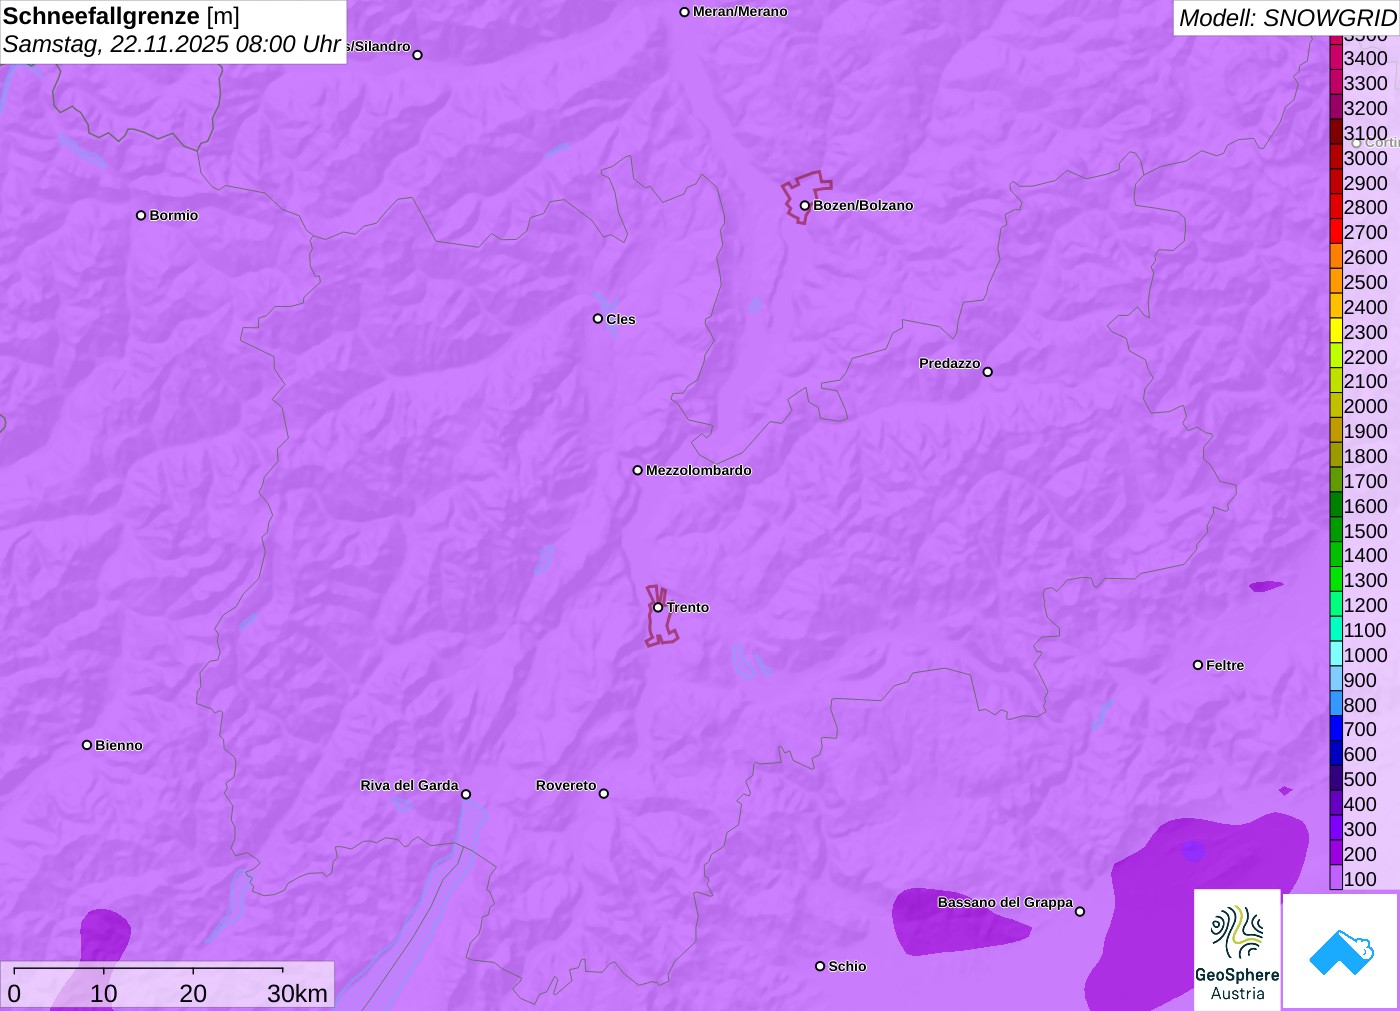This screenshot has width=1400, height=1011.
Task: Select the Schio city marker dot
Action: point(820,966)
